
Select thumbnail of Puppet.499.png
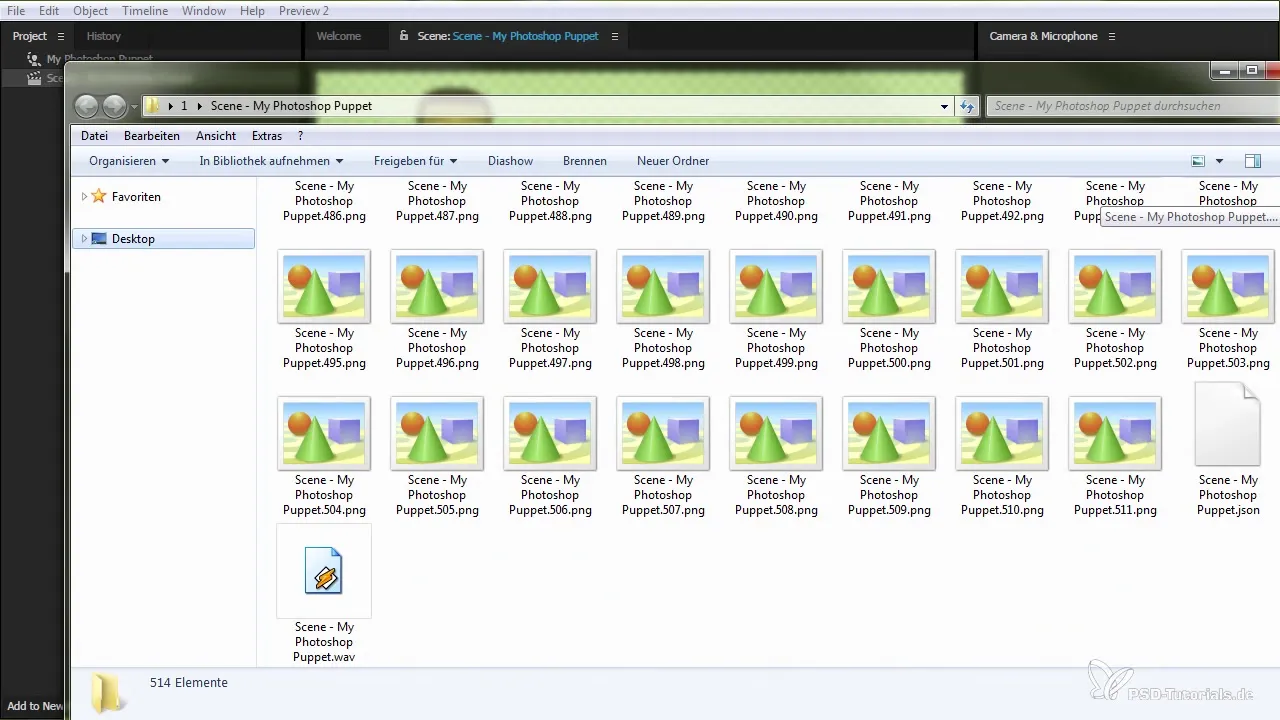coord(776,286)
